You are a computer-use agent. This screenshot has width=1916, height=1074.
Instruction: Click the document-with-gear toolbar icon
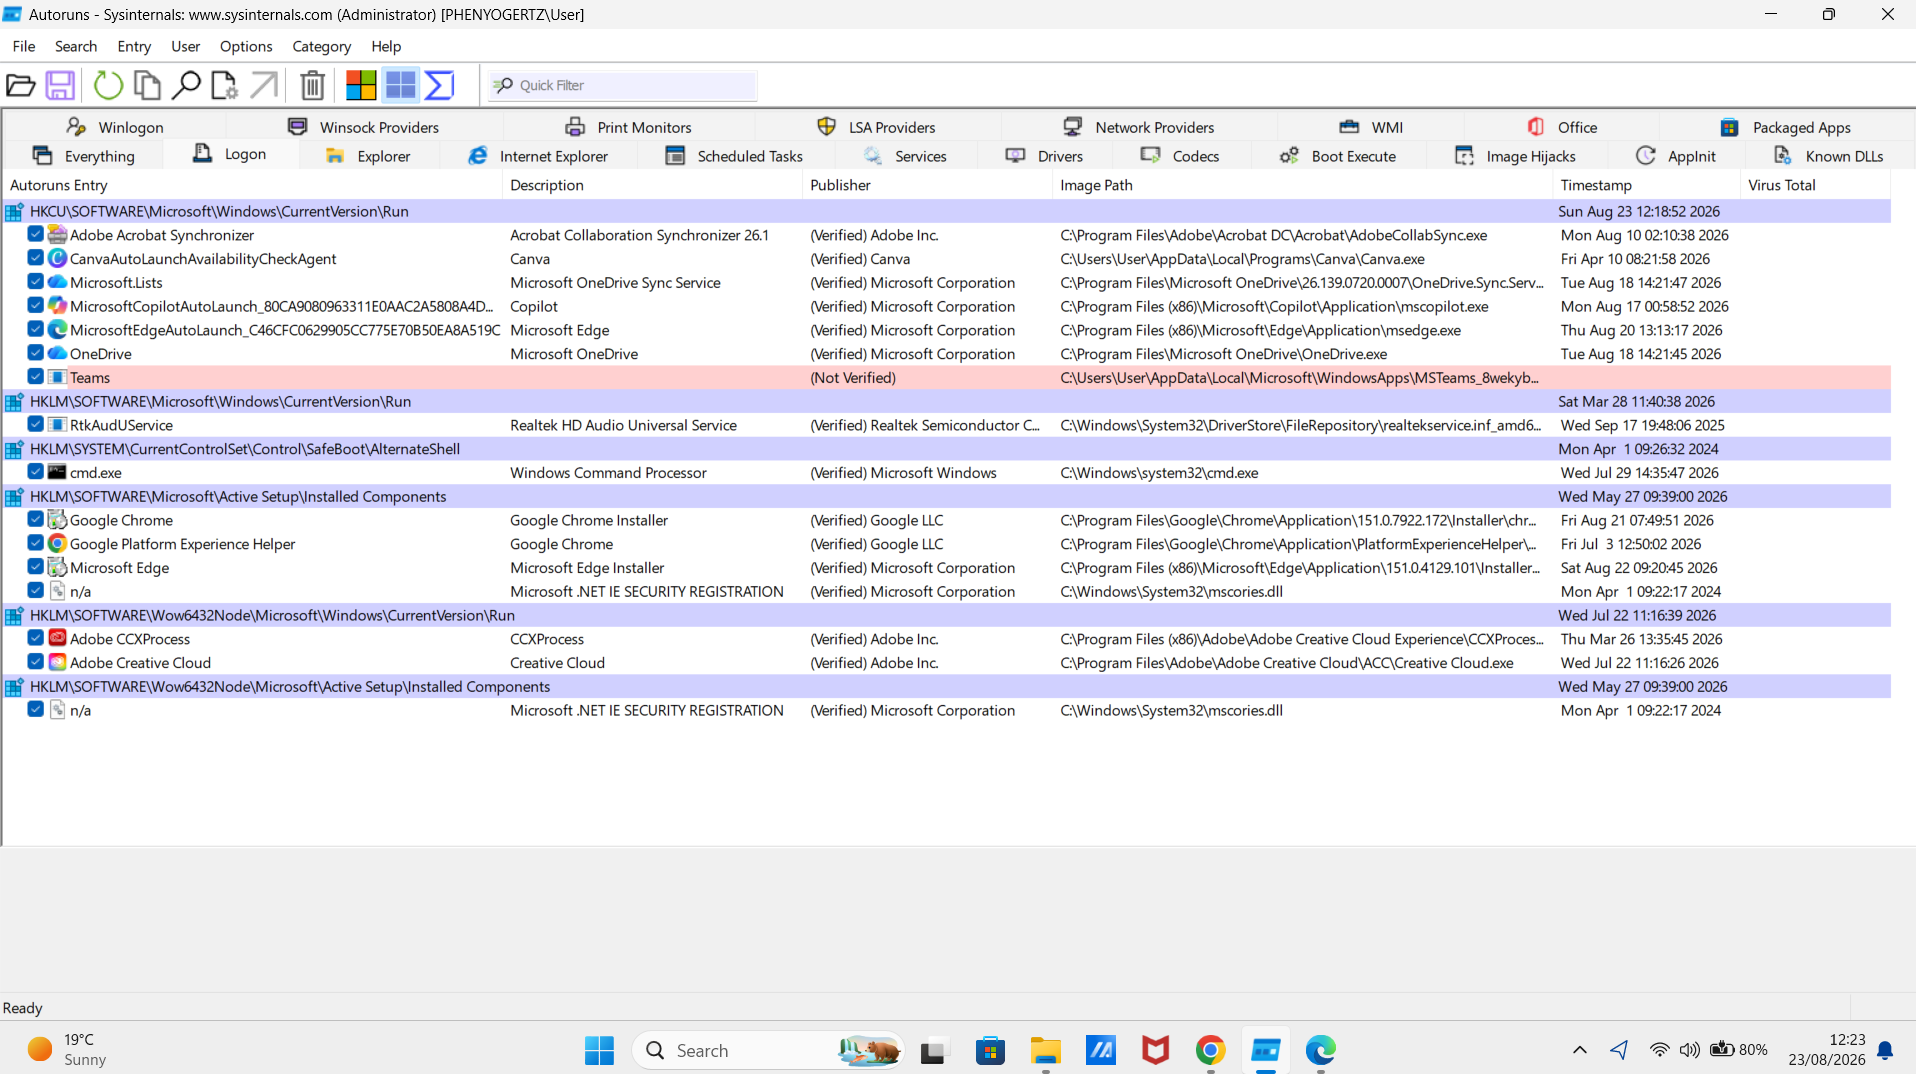click(x=225, y=86)
